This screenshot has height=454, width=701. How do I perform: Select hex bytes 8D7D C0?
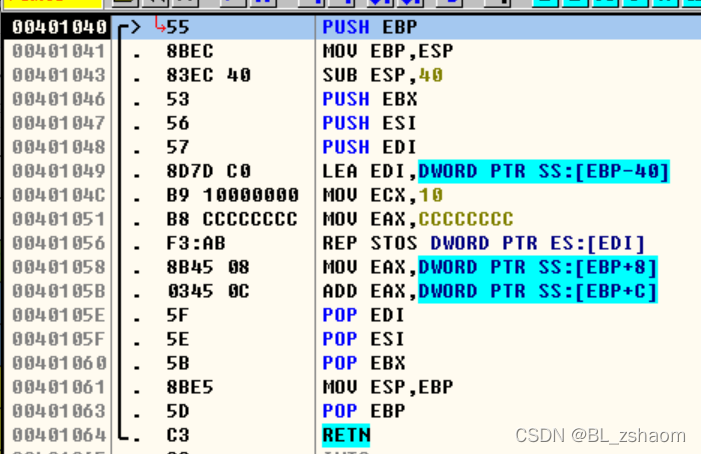pos(208,172)
